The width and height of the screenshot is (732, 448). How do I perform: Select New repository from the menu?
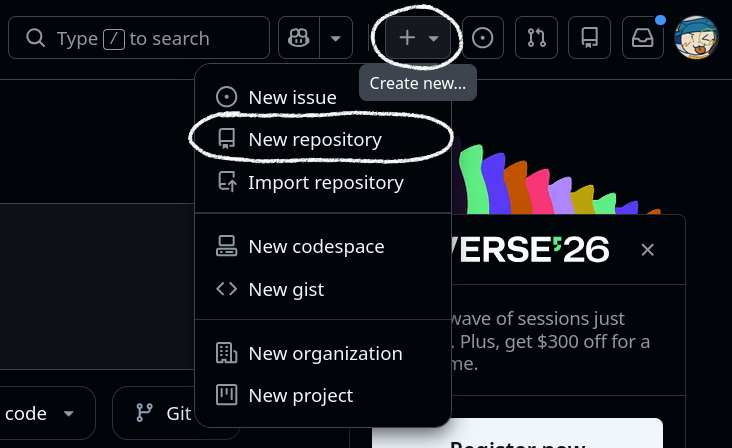coord(323,140)
